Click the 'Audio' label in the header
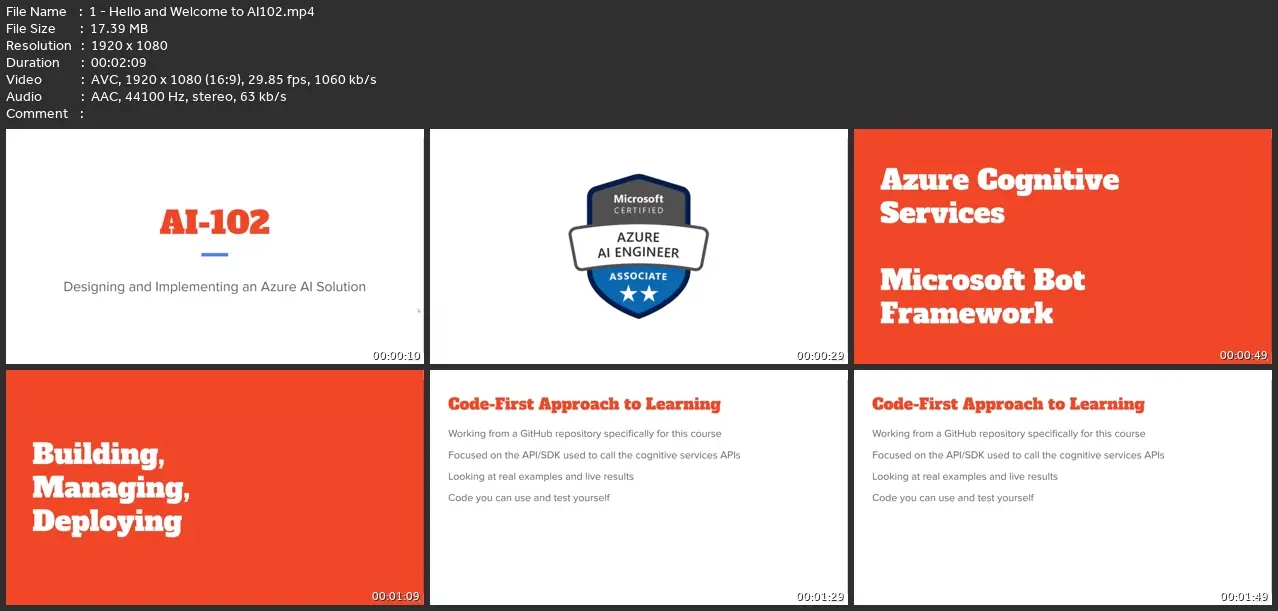1278x611 pixels. tap(24, 97)
